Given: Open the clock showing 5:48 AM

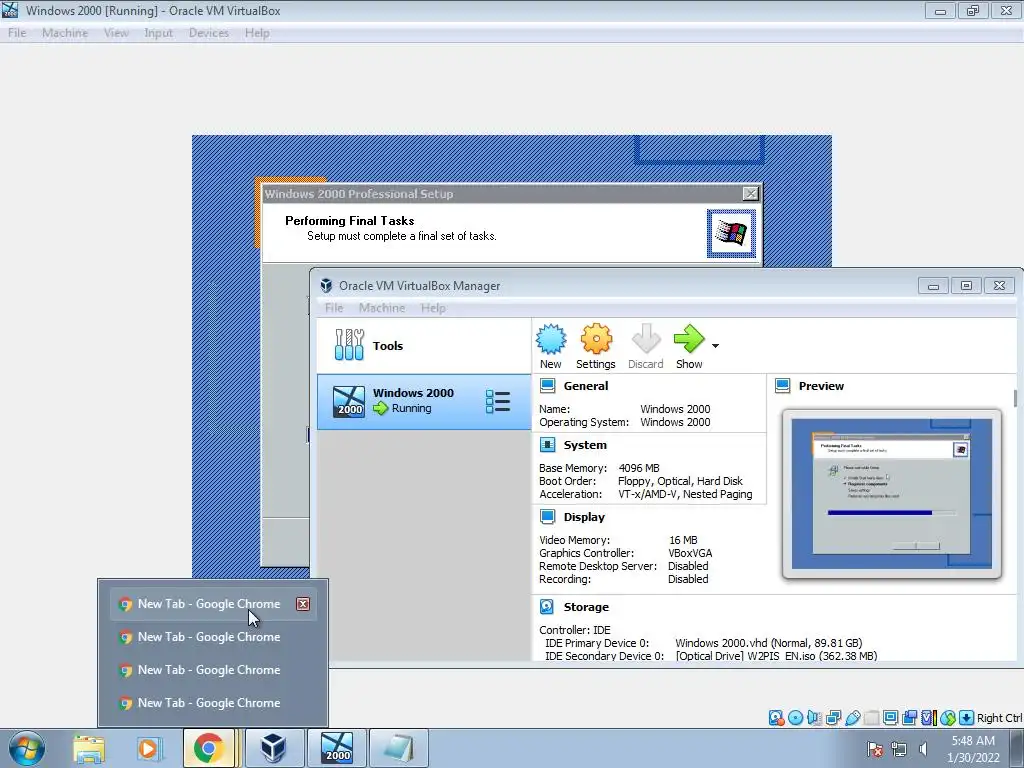Looking at the screenshot, I should coord(973,748).
